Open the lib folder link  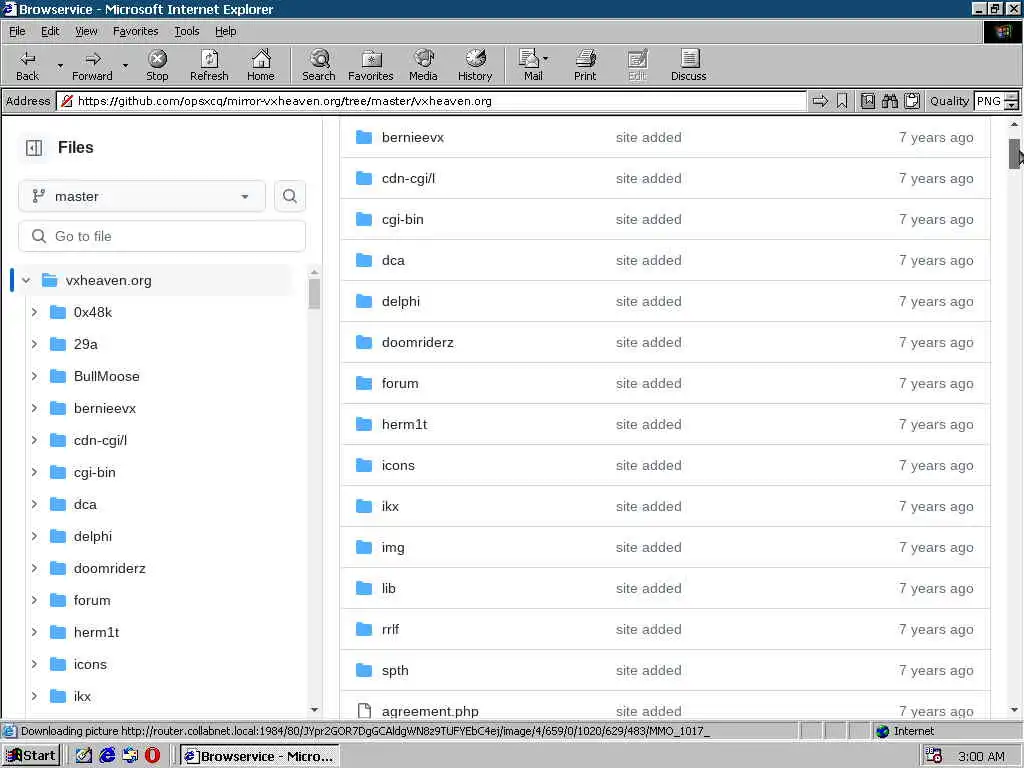(x=389, y=588)
